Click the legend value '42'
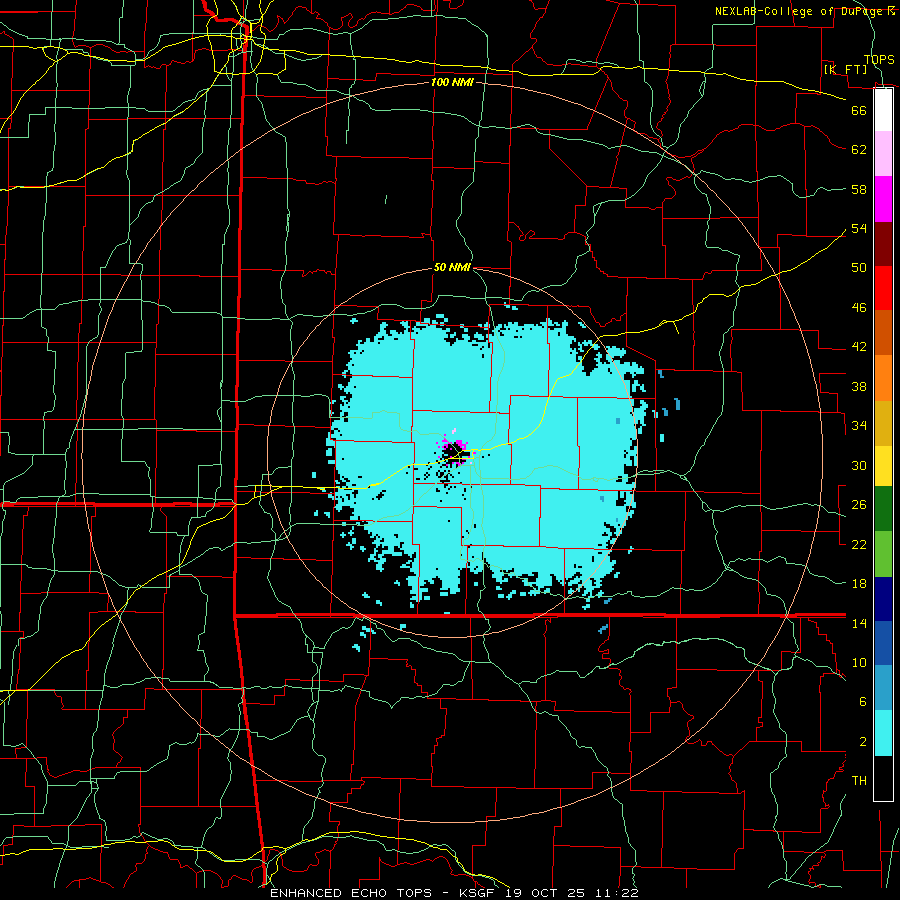Screen dimensions: 900x900 [859, 346]
